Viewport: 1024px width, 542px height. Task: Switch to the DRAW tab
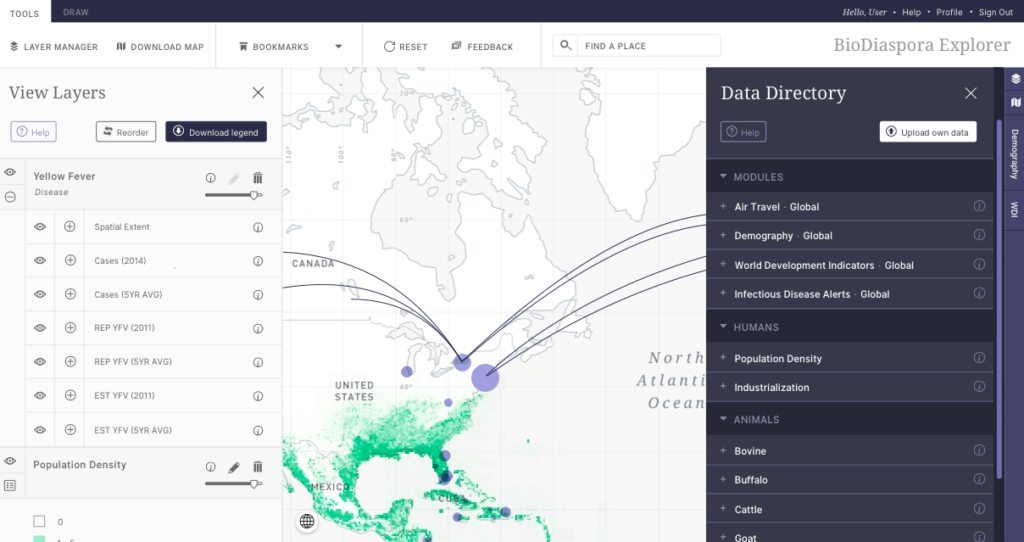pos(75,12)
